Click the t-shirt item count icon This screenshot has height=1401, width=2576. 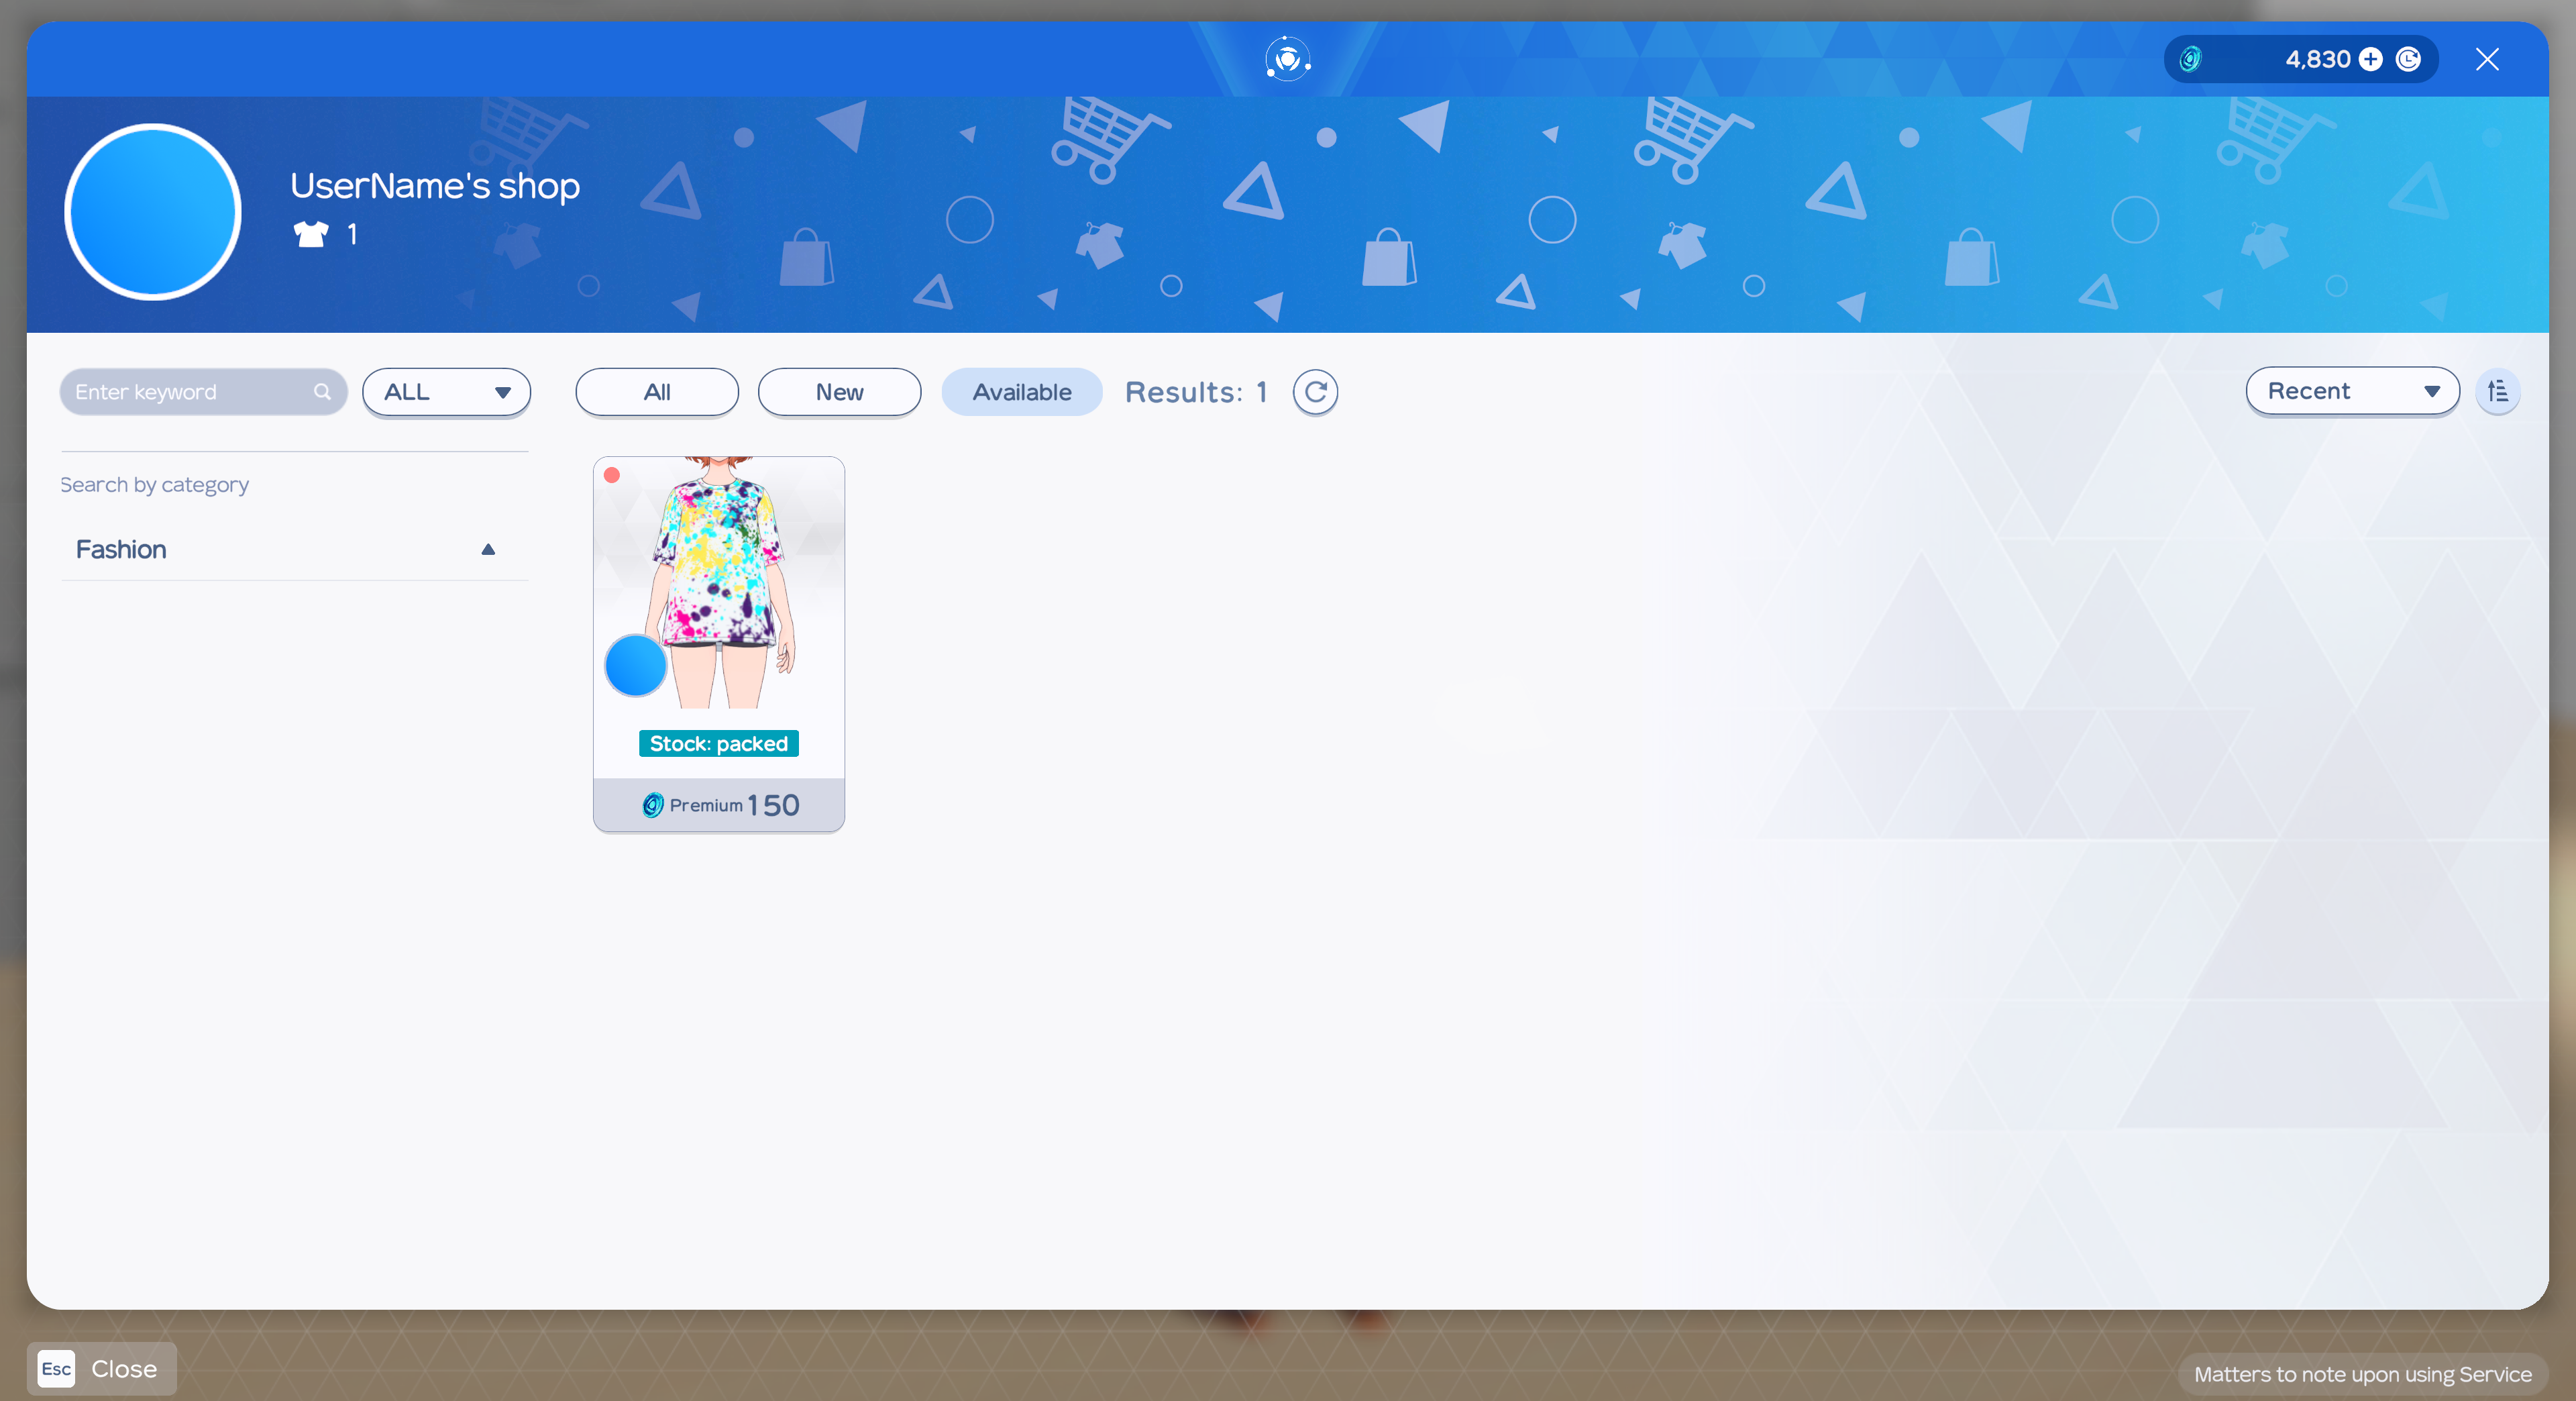(310, 234)
